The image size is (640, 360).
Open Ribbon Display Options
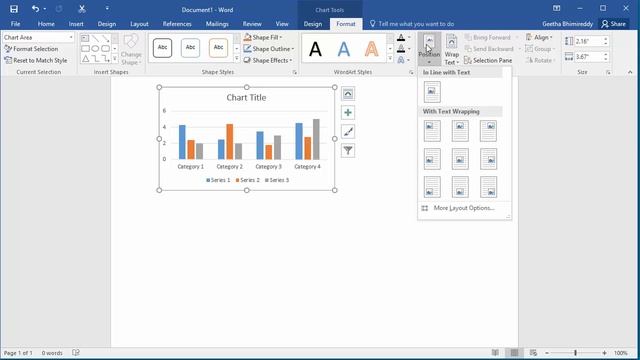(556, 9)
